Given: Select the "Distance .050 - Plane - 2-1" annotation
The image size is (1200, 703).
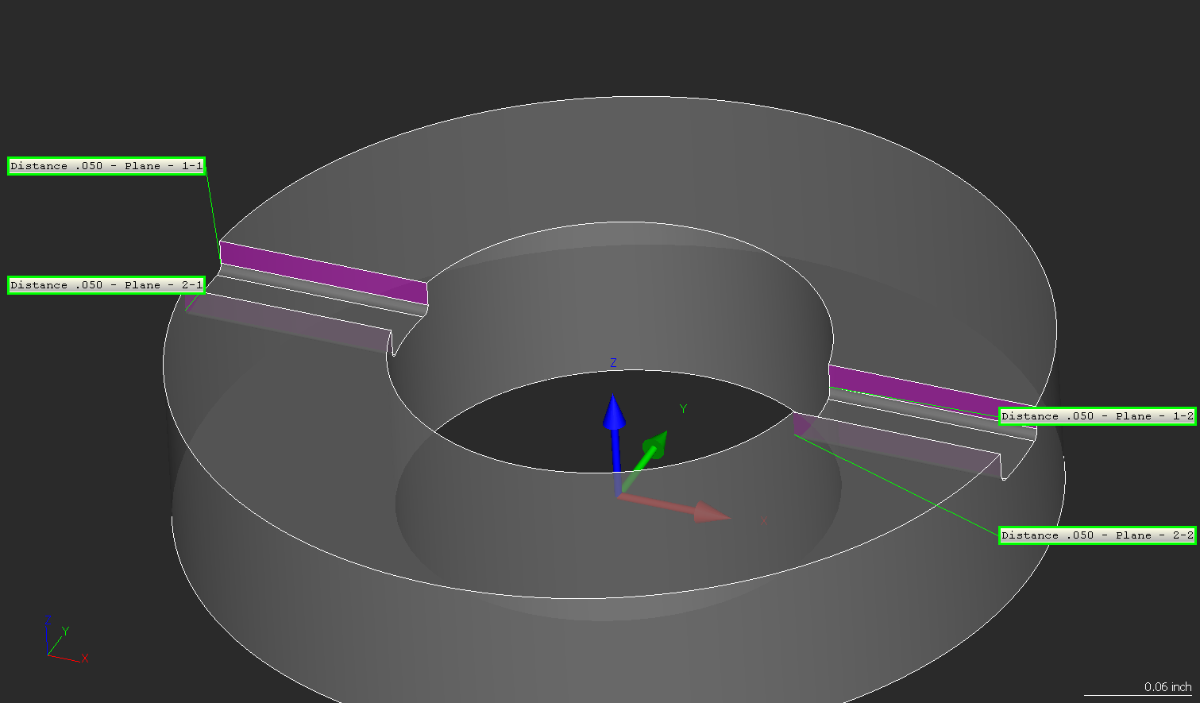Looking at the screenshot, I should tap(107, 285).
